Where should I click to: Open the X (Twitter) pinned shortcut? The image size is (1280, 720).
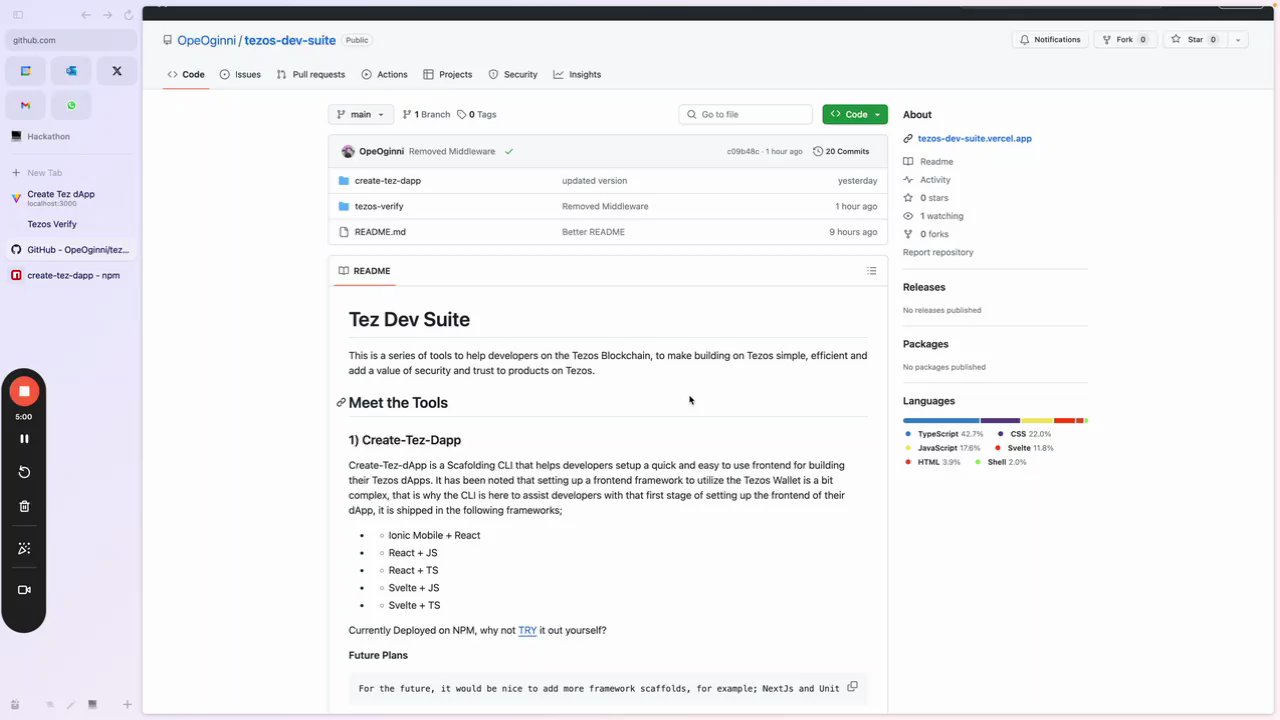[117, 71]
